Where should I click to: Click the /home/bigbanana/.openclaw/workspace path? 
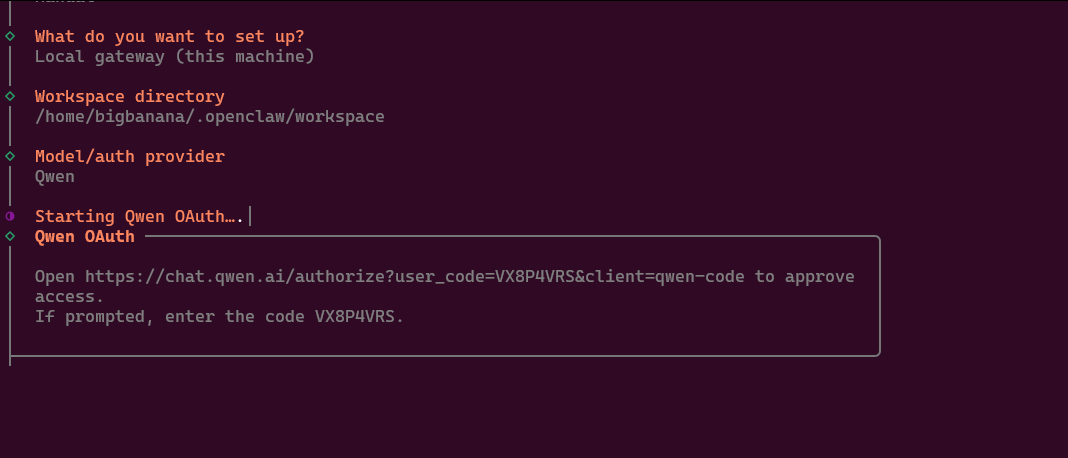coord(209,117)
